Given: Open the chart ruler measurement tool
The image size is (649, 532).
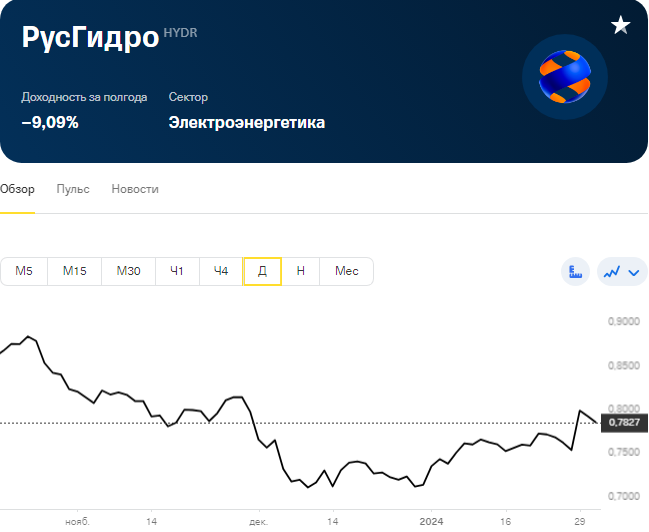Looking at the screenshot, I should point(575,272).
